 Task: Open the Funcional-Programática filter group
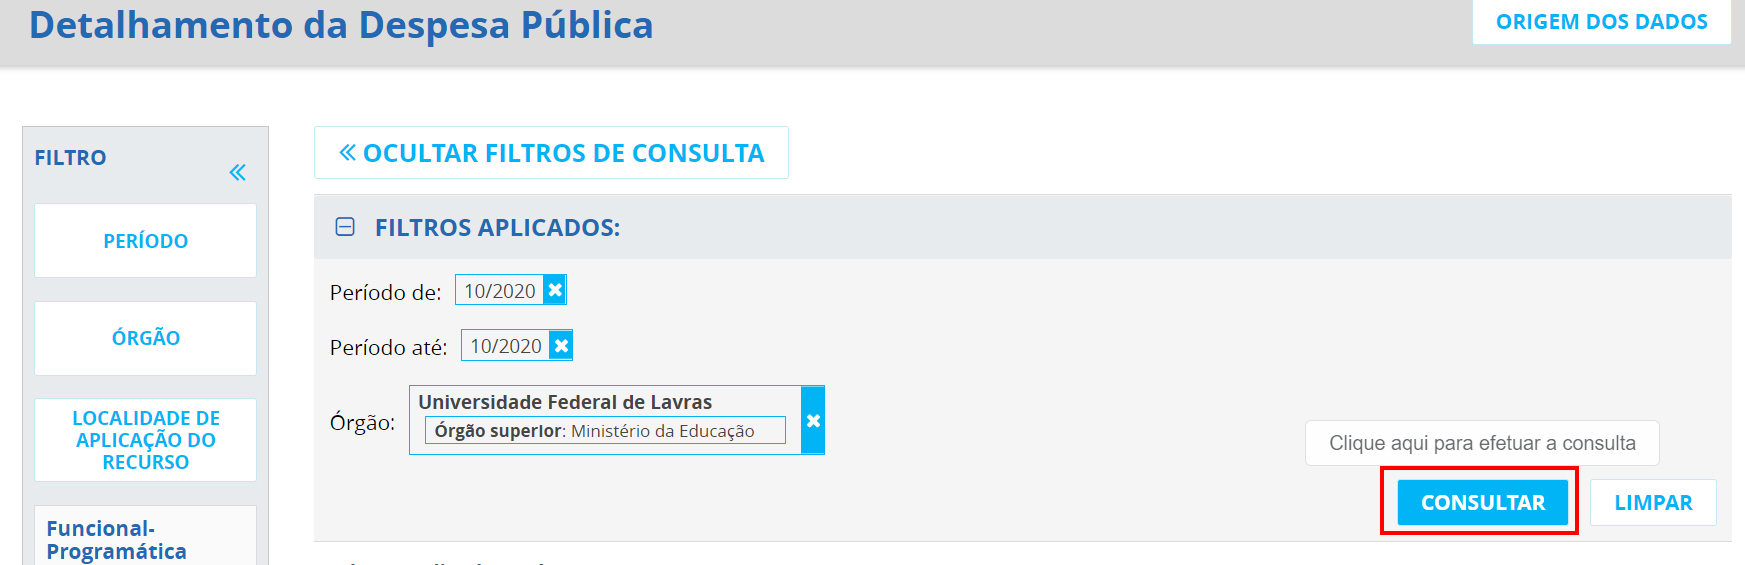(117, 540)
